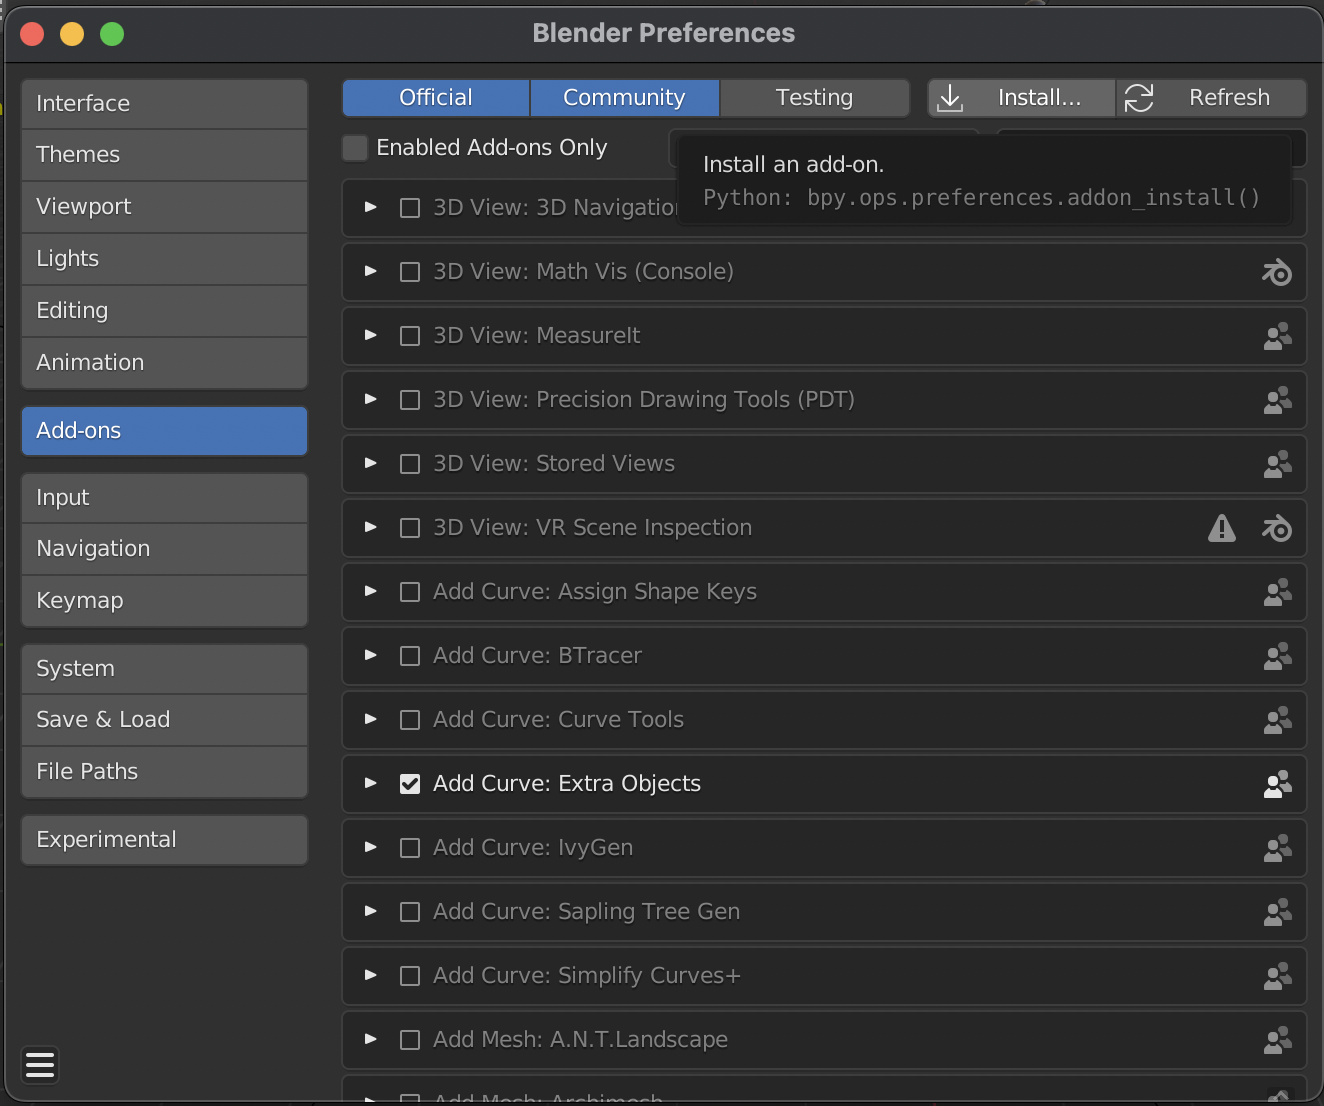The image size is (1324, 1106).
Task: Expand Stored Views add-on details
Action: coord(371,463)
